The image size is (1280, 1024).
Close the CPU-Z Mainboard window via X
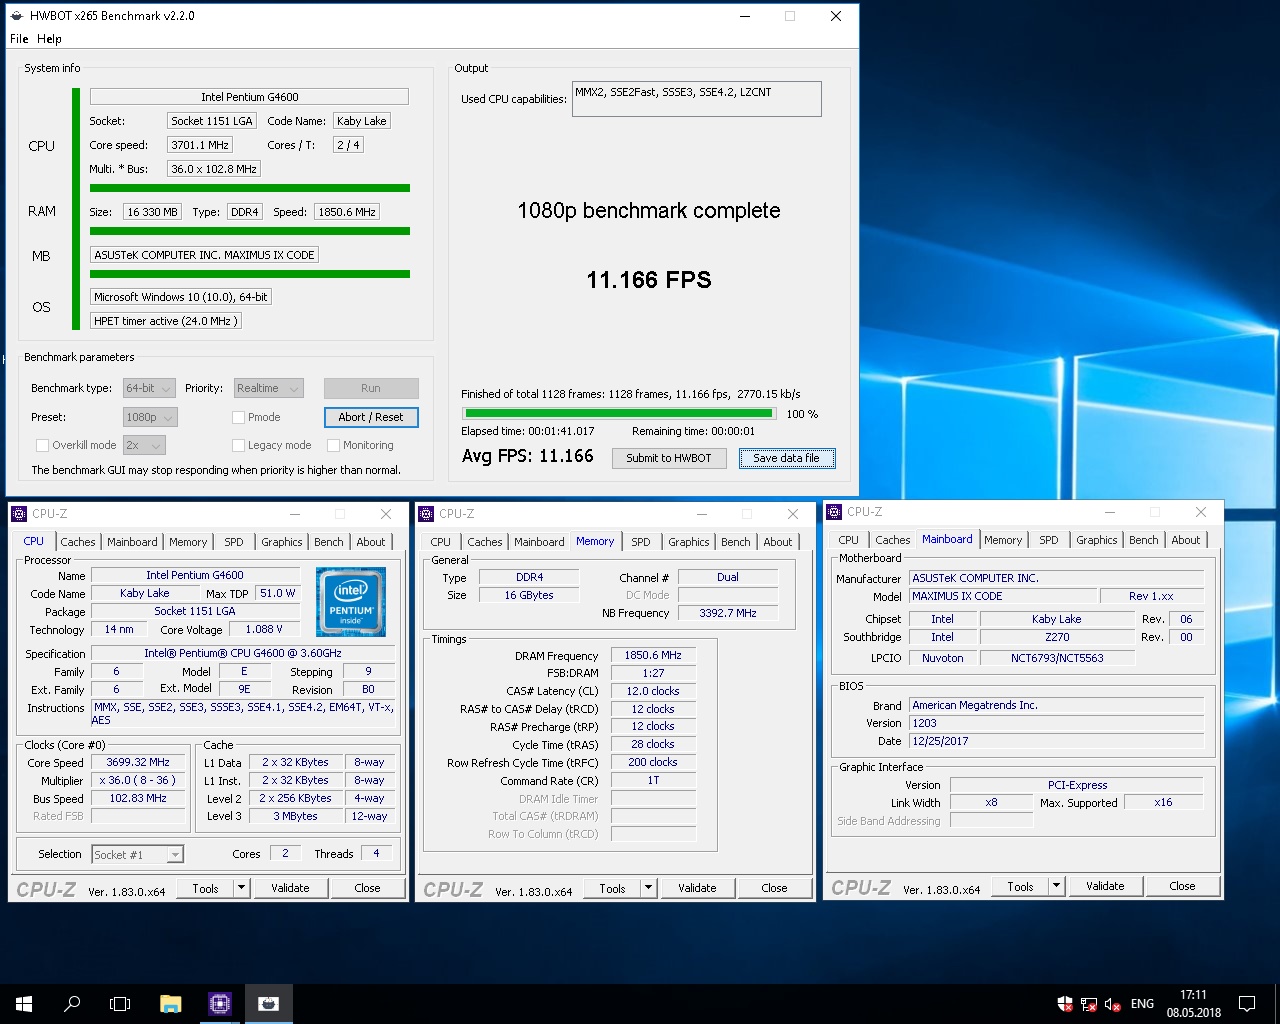tap(1201, 512)
